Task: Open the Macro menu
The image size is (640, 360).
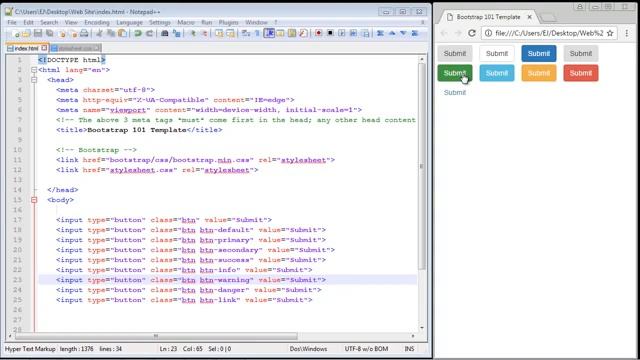Action: (x=186, y=22)
